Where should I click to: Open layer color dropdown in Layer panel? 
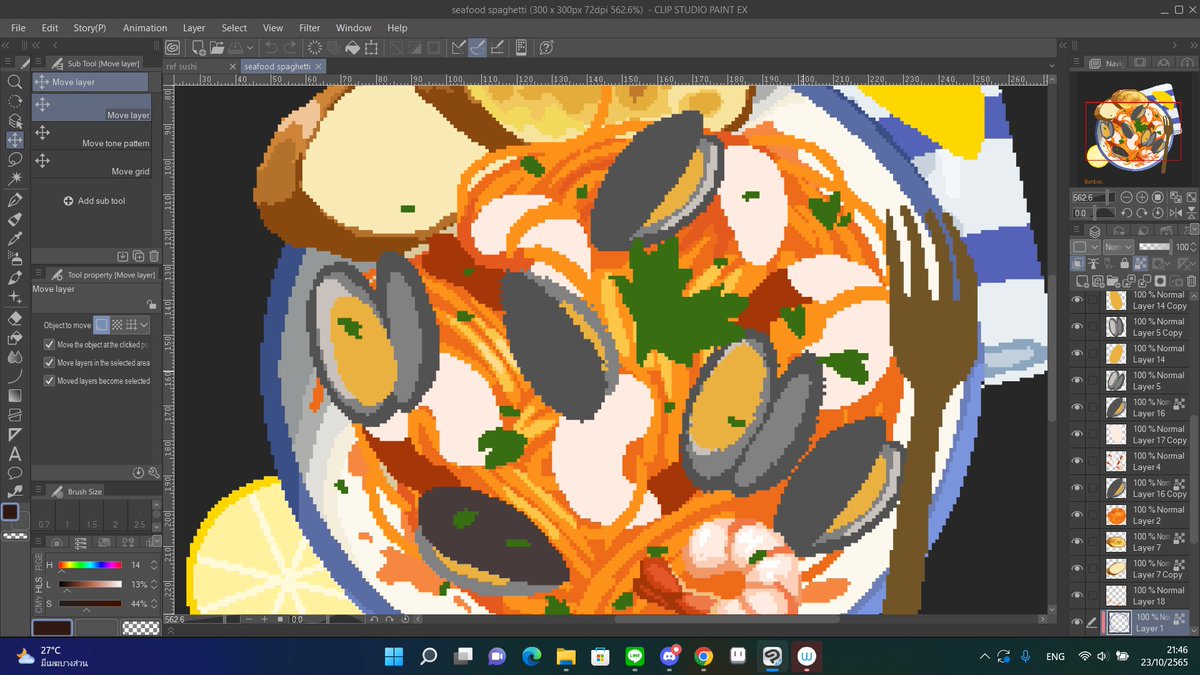click(x=1084, y=246)
